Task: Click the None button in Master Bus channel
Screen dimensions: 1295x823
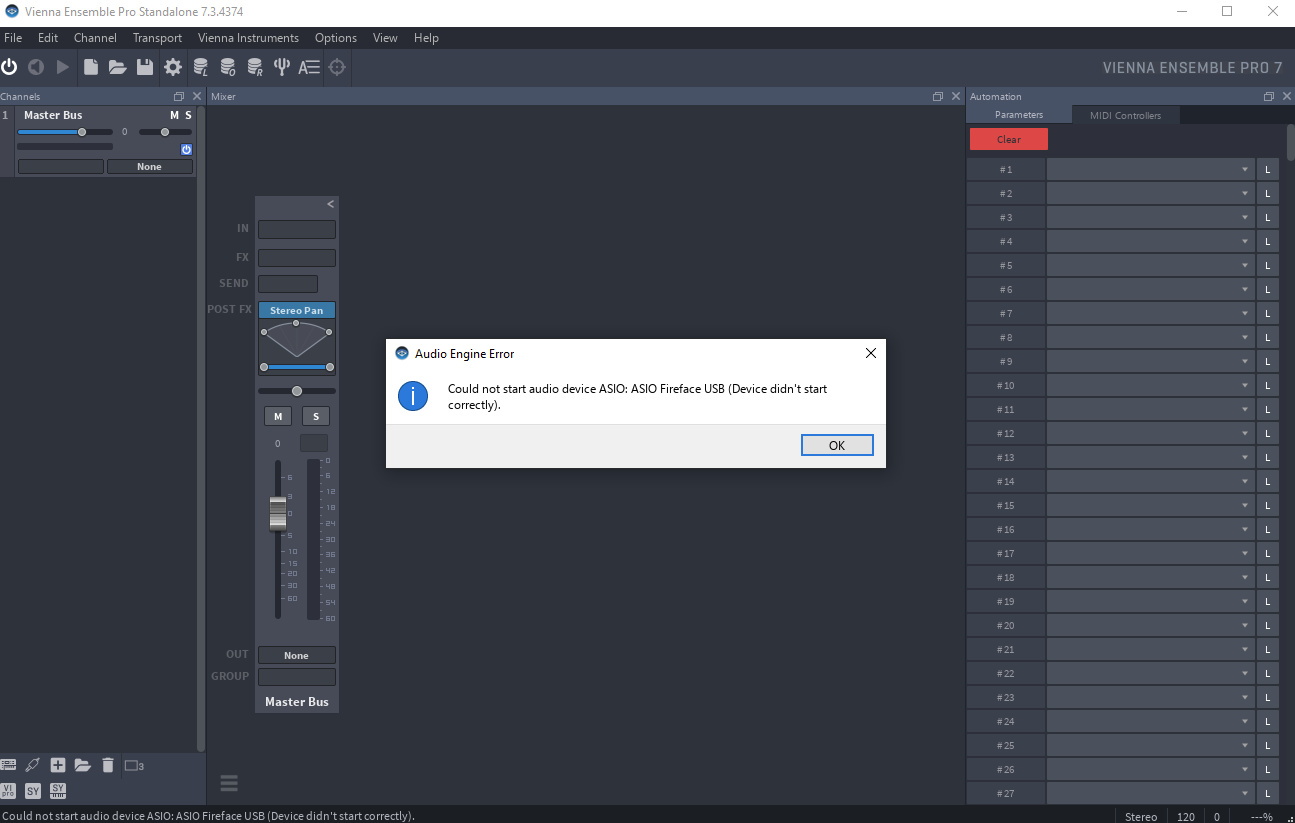Action: click(150, 167)
